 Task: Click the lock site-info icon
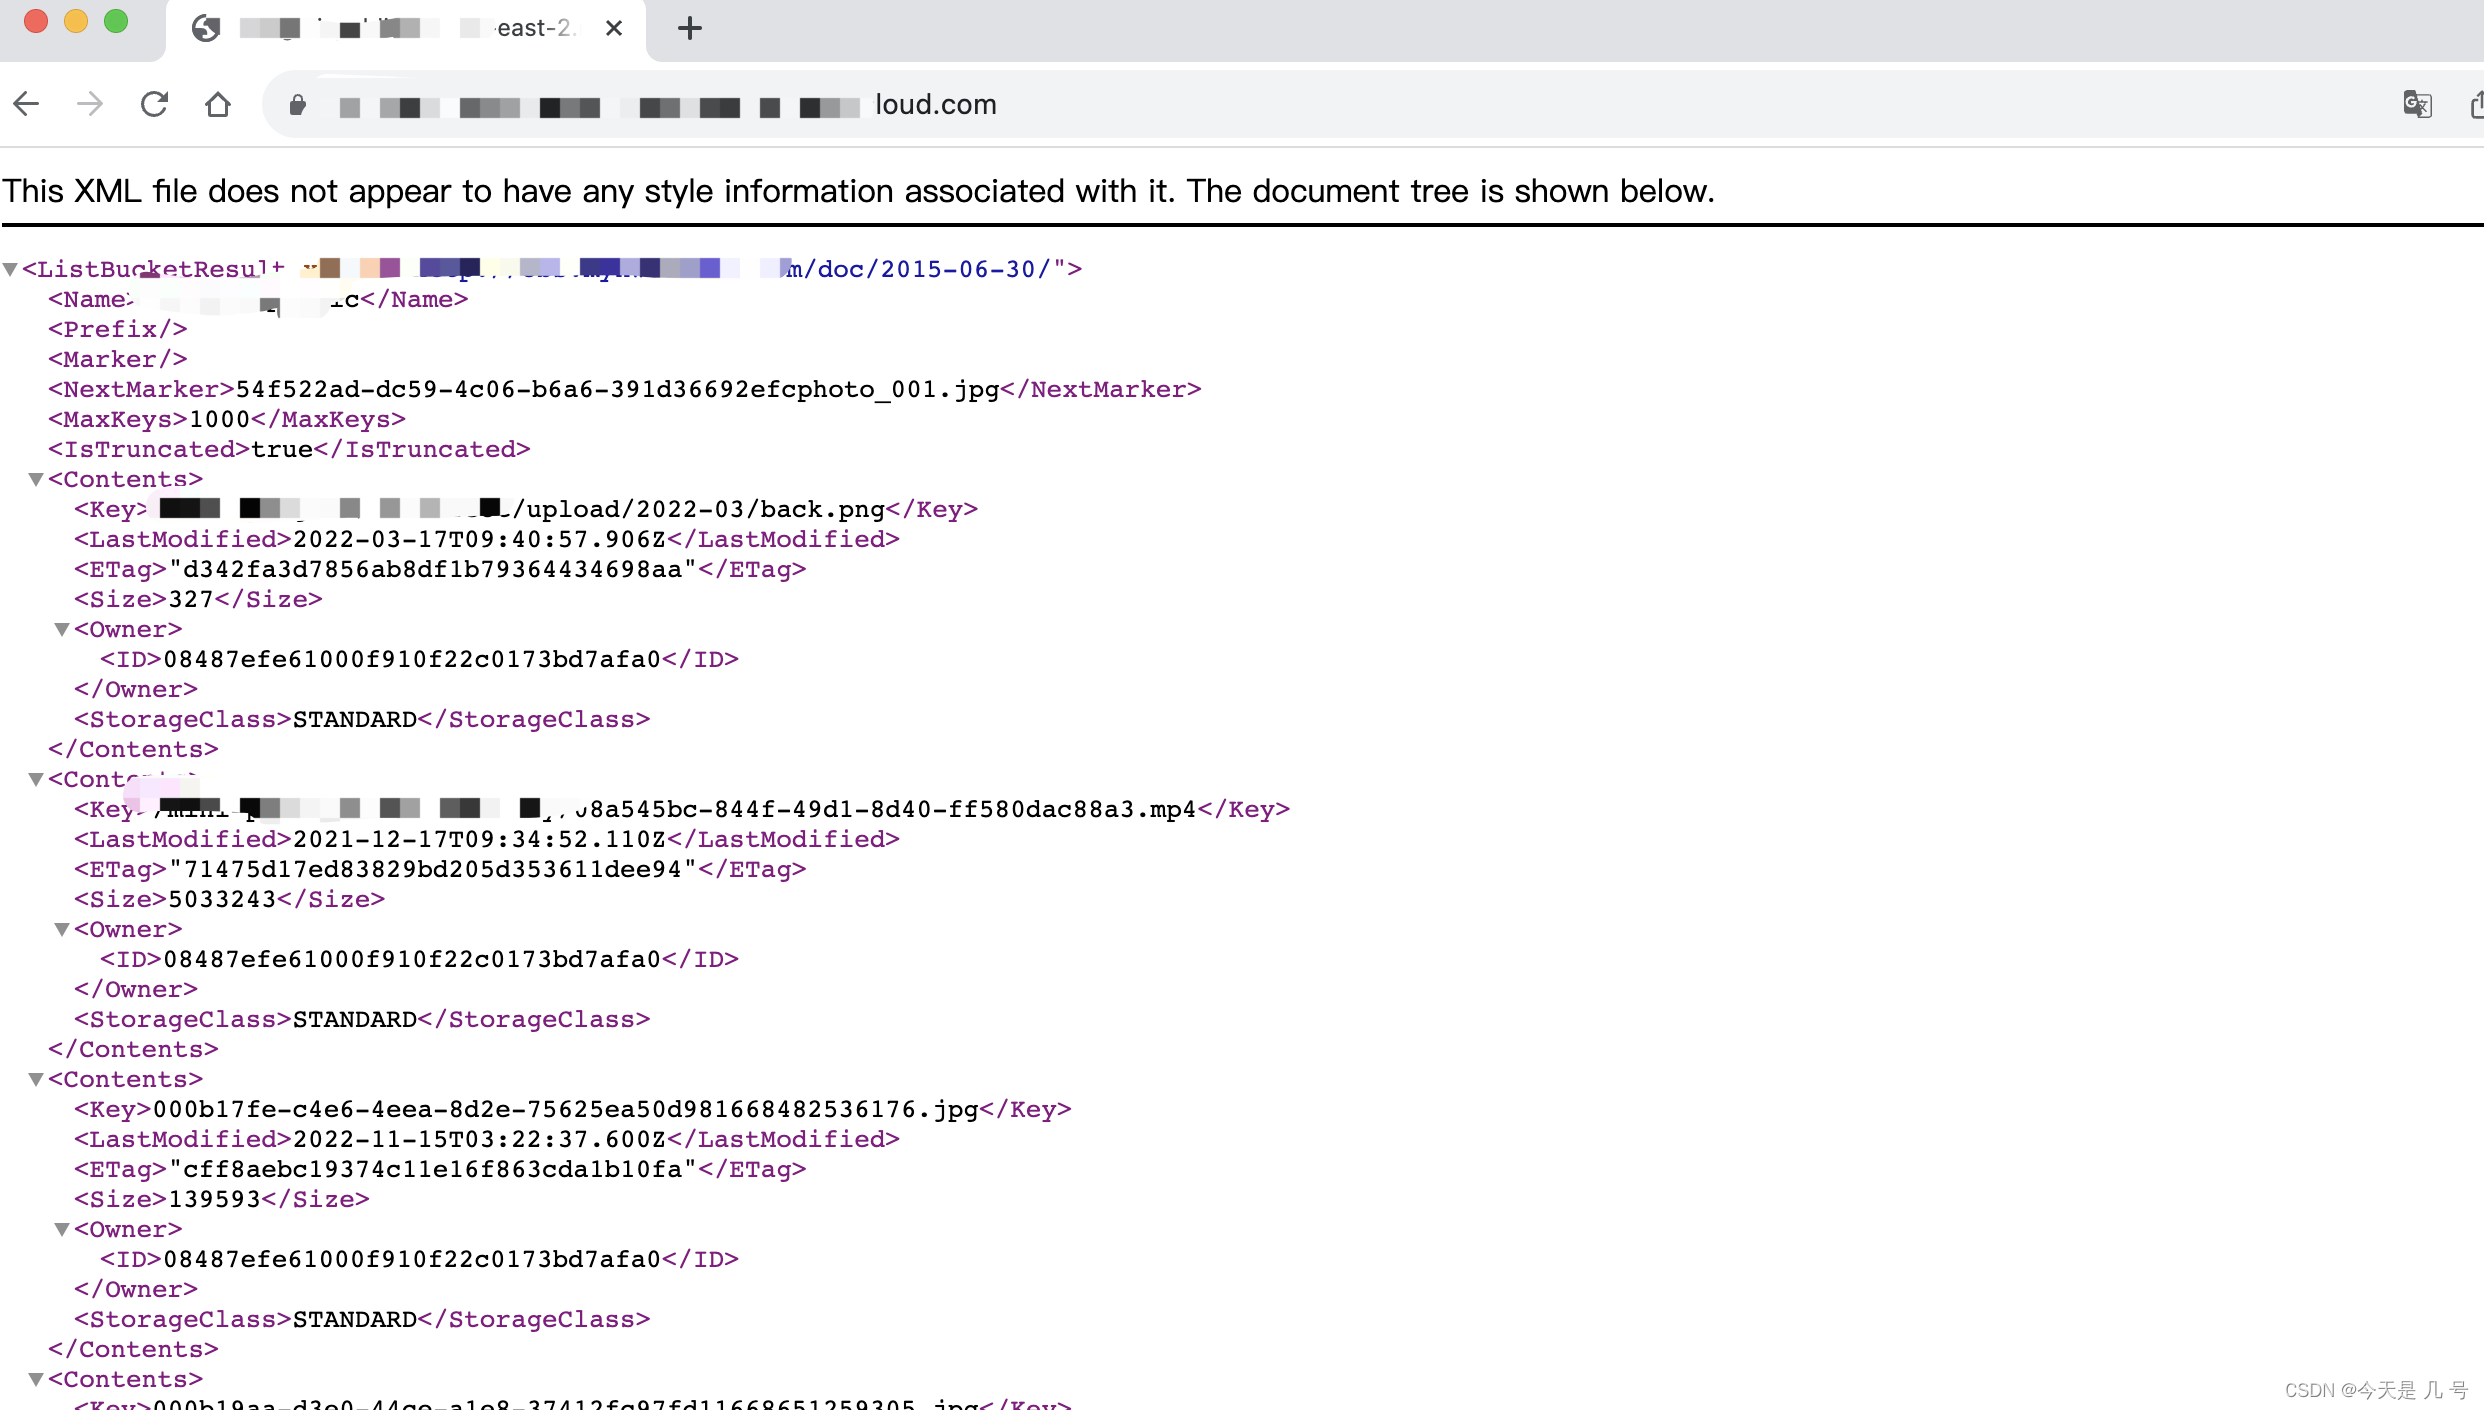tap(297, 105)
